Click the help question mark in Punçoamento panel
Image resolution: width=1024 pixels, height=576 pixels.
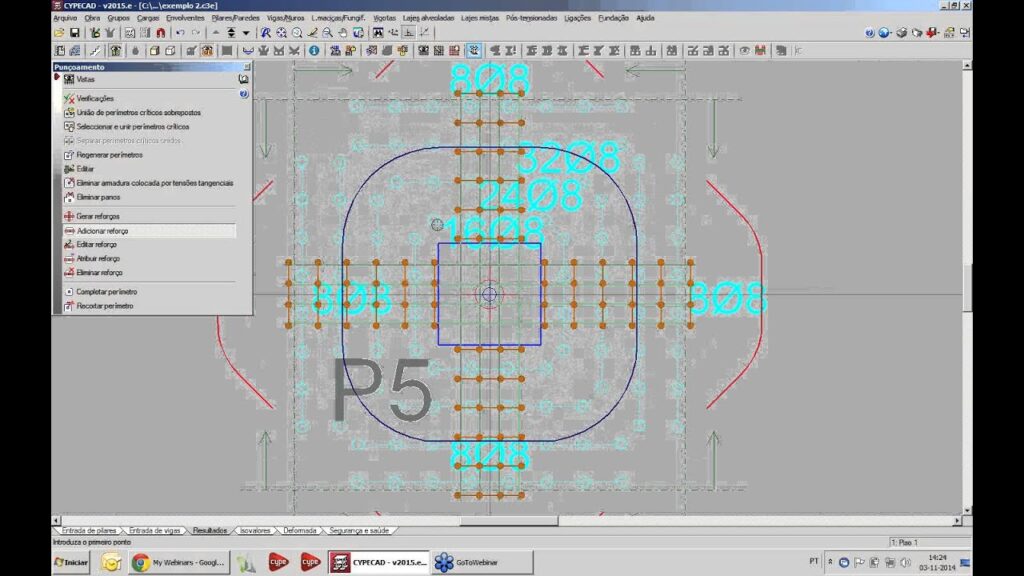(x=243, y=94)
